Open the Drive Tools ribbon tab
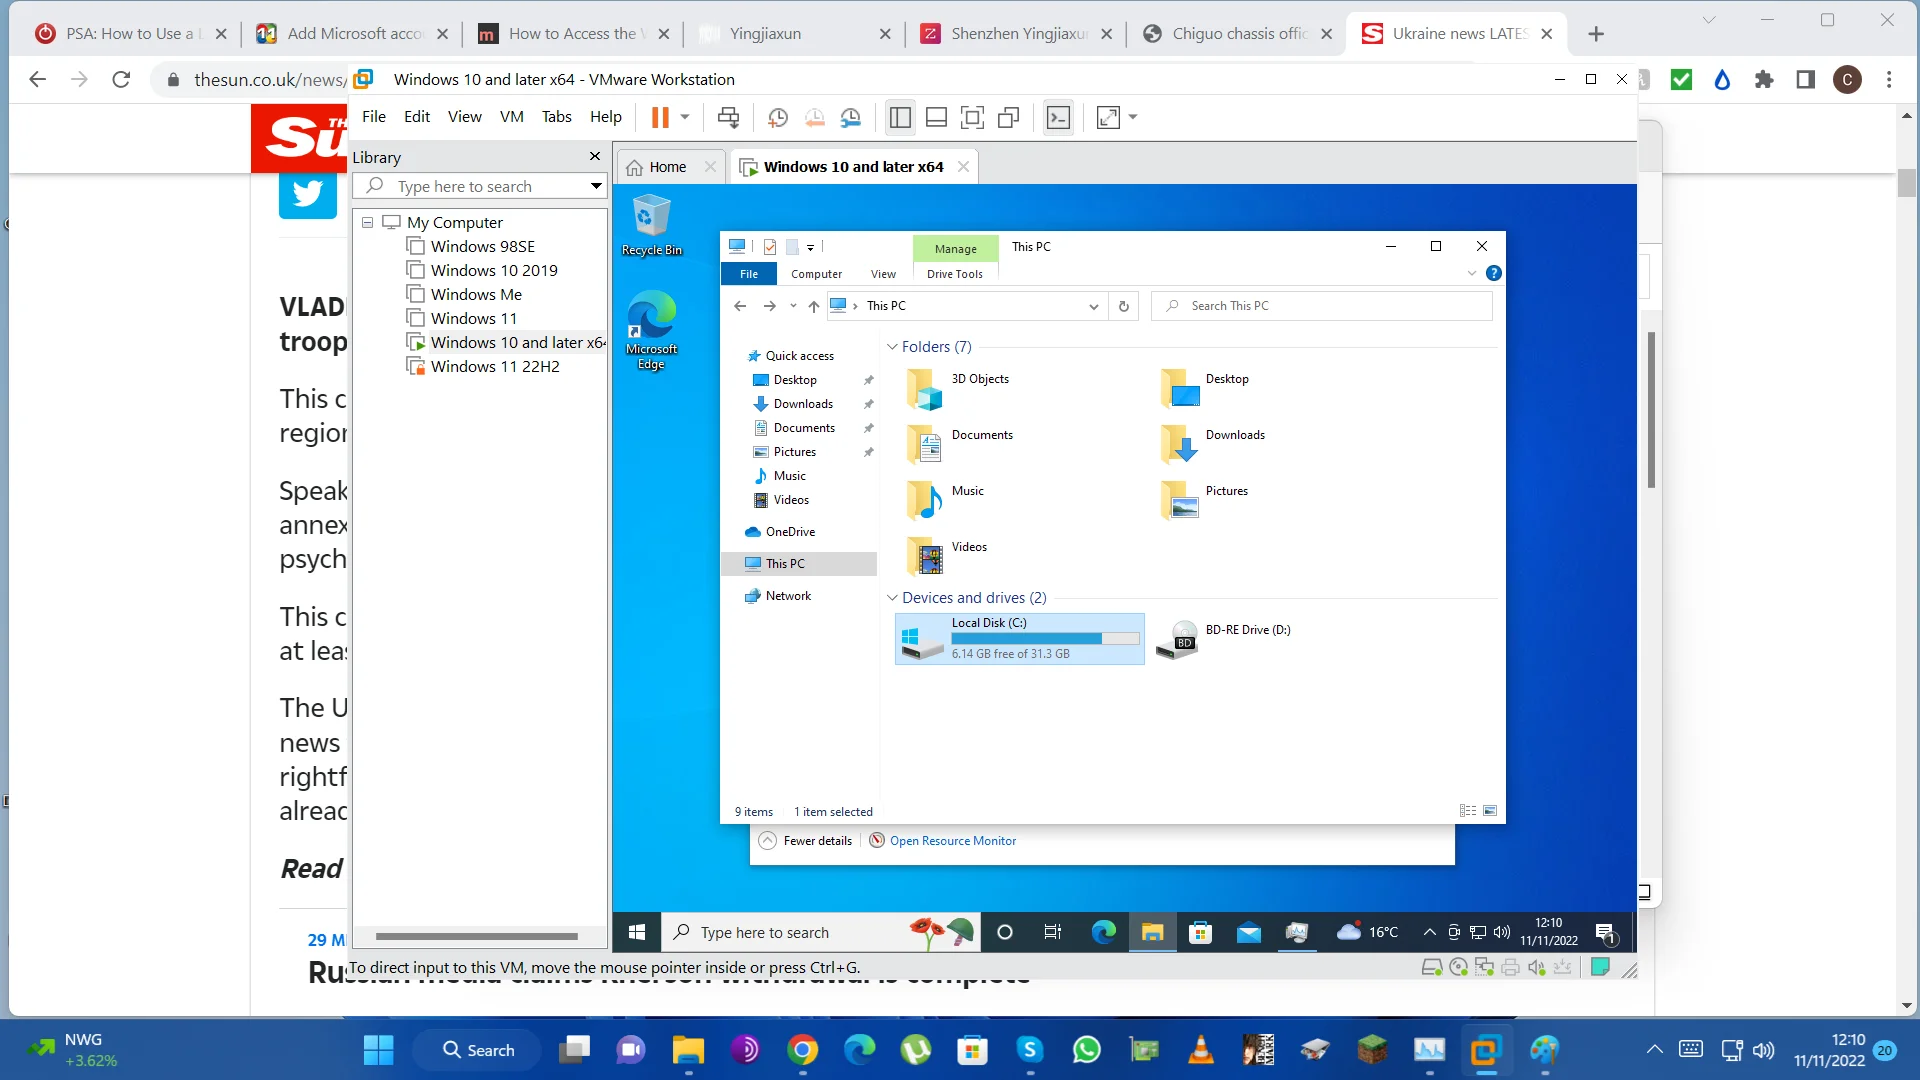This screenshot has width=1920, height=1080. (955, 274)
